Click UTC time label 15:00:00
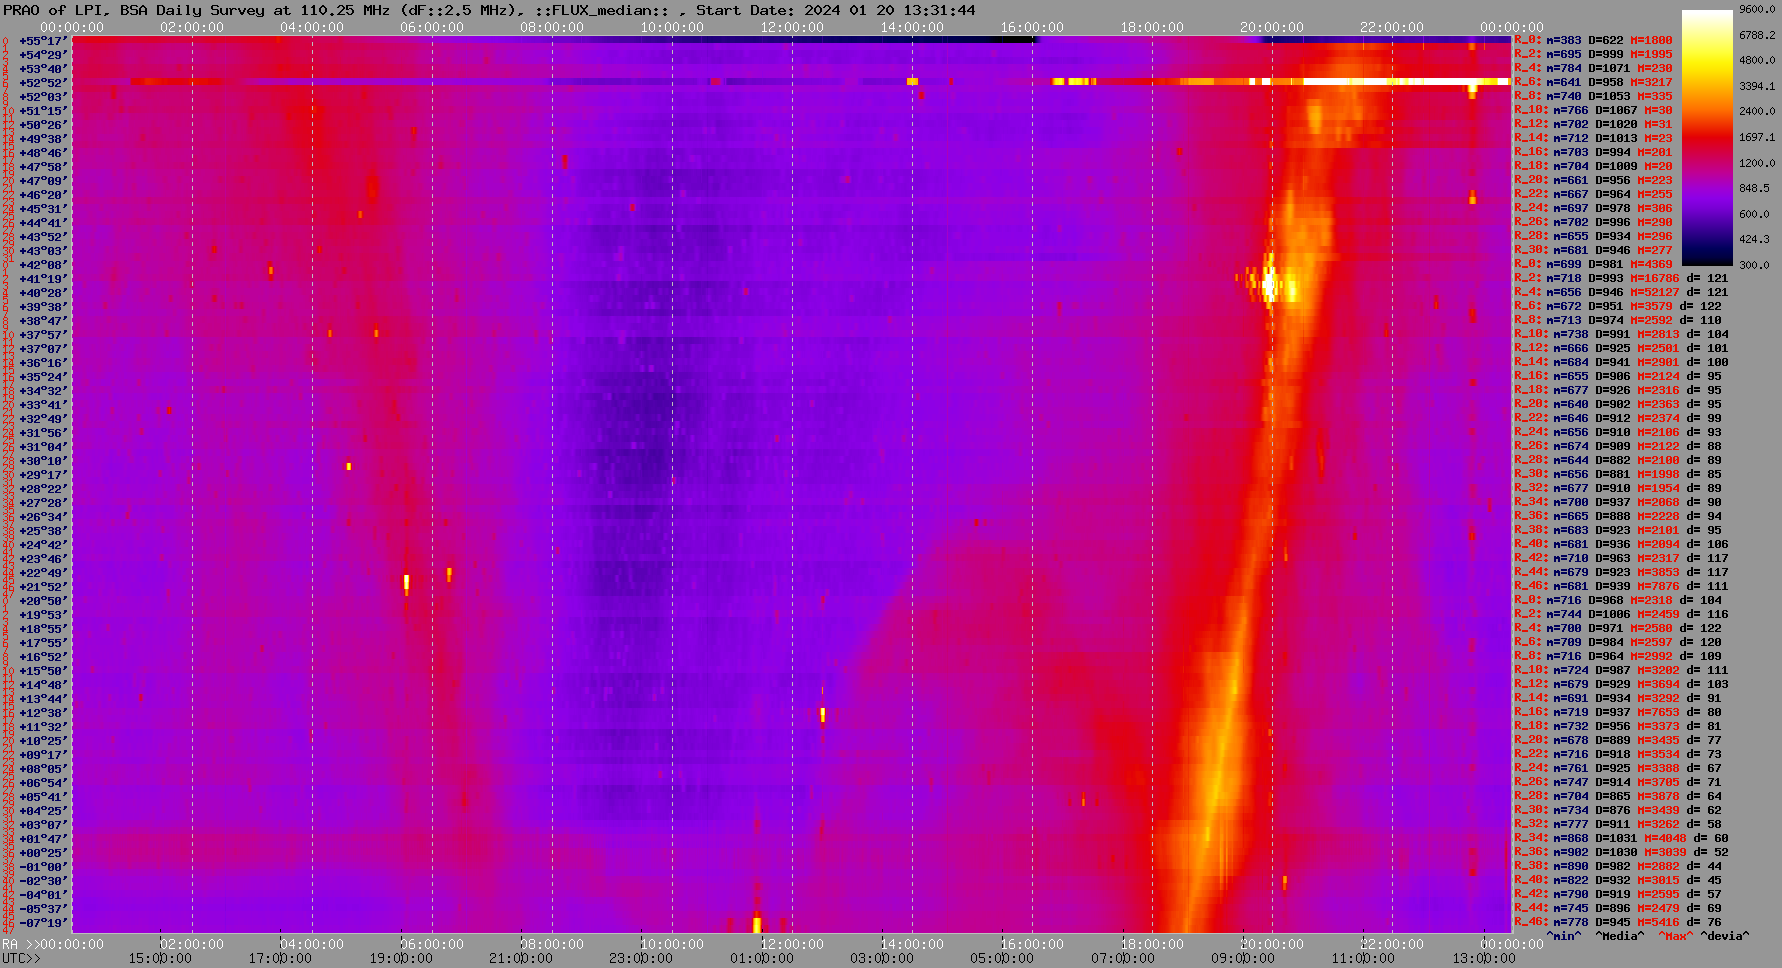The image size is (1782, 968). tap(160, 958)
